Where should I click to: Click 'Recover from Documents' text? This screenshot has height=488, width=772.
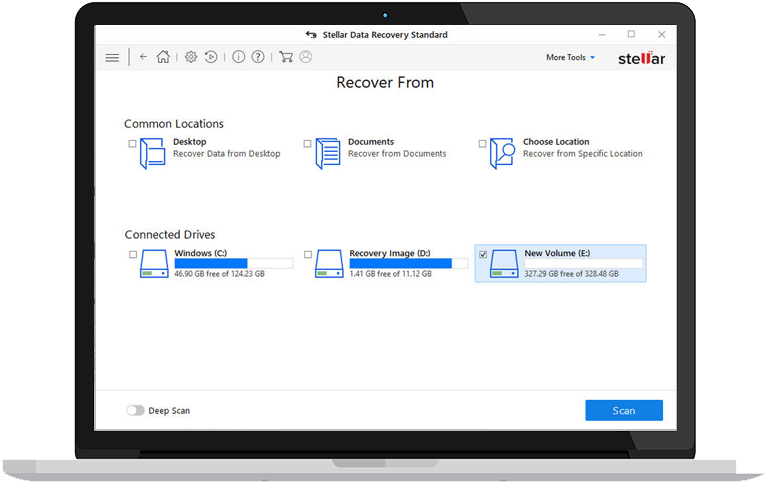(x=397, y=154)
